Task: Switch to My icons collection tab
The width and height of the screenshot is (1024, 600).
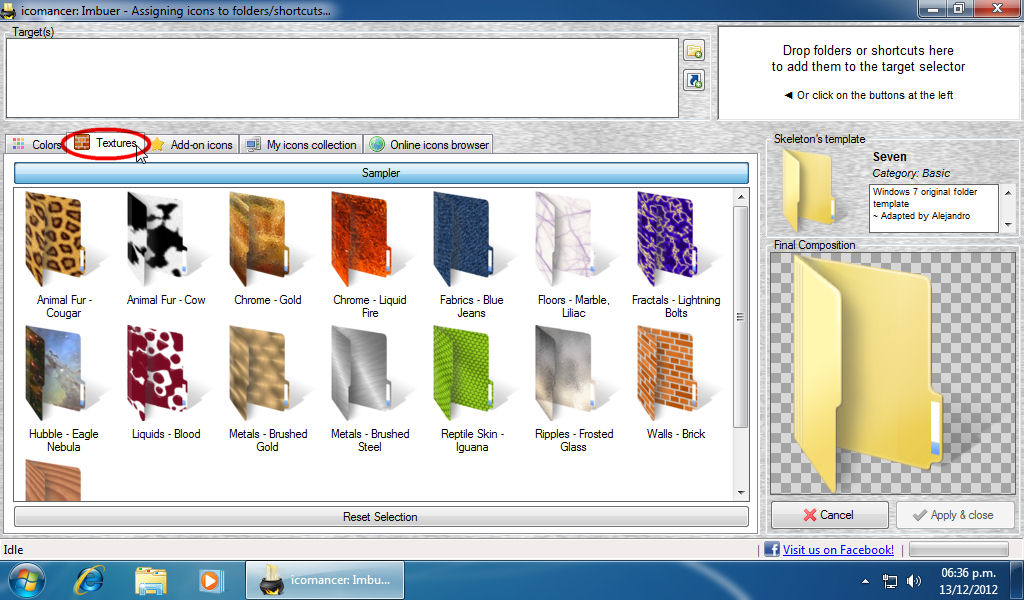Action: pos(302,144)
